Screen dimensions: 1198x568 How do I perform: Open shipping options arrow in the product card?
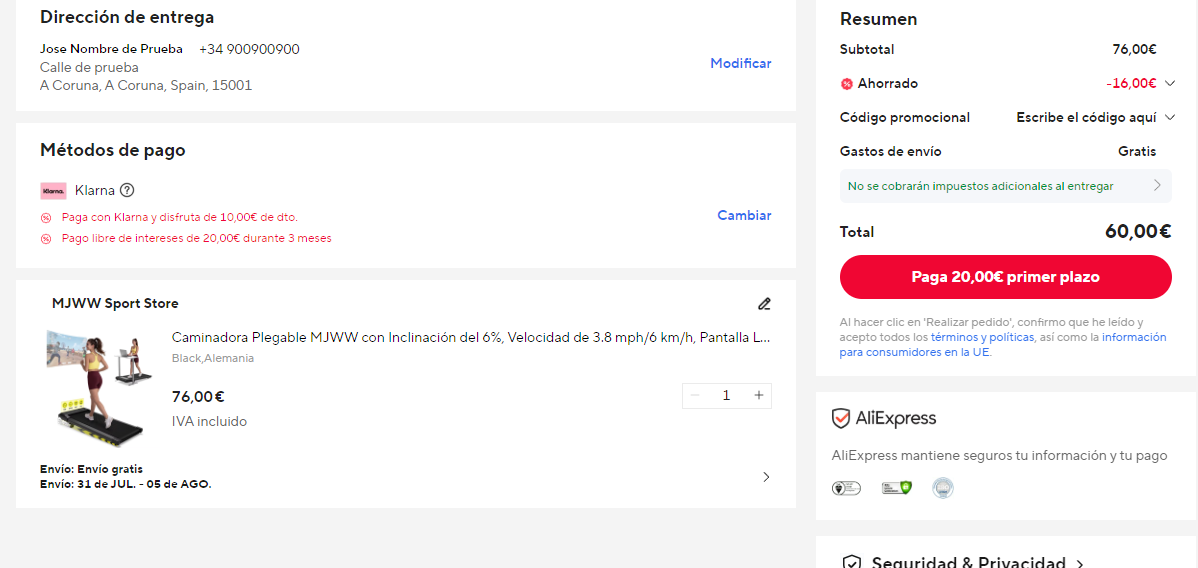point(766,477)
